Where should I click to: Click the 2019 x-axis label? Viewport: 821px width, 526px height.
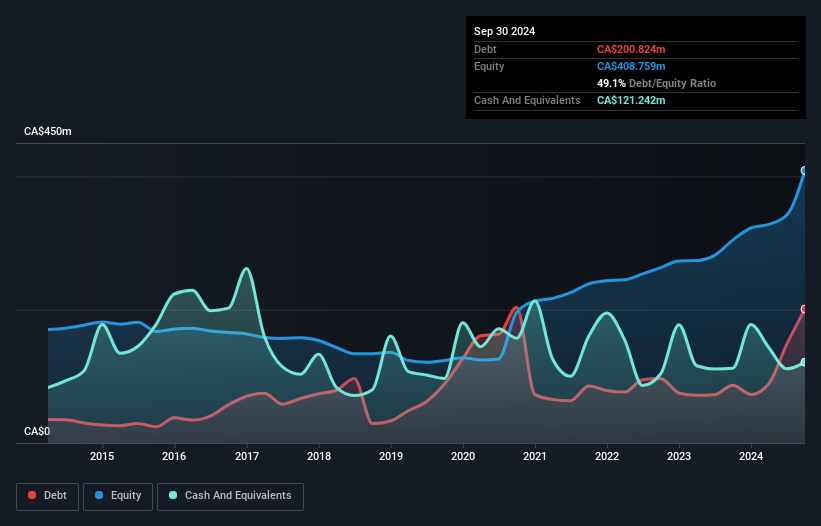(x=391, y=456)
